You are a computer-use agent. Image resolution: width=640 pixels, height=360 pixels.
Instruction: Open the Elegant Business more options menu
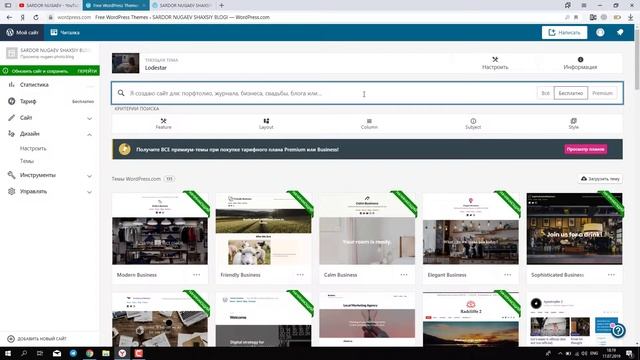coord(507,275)
